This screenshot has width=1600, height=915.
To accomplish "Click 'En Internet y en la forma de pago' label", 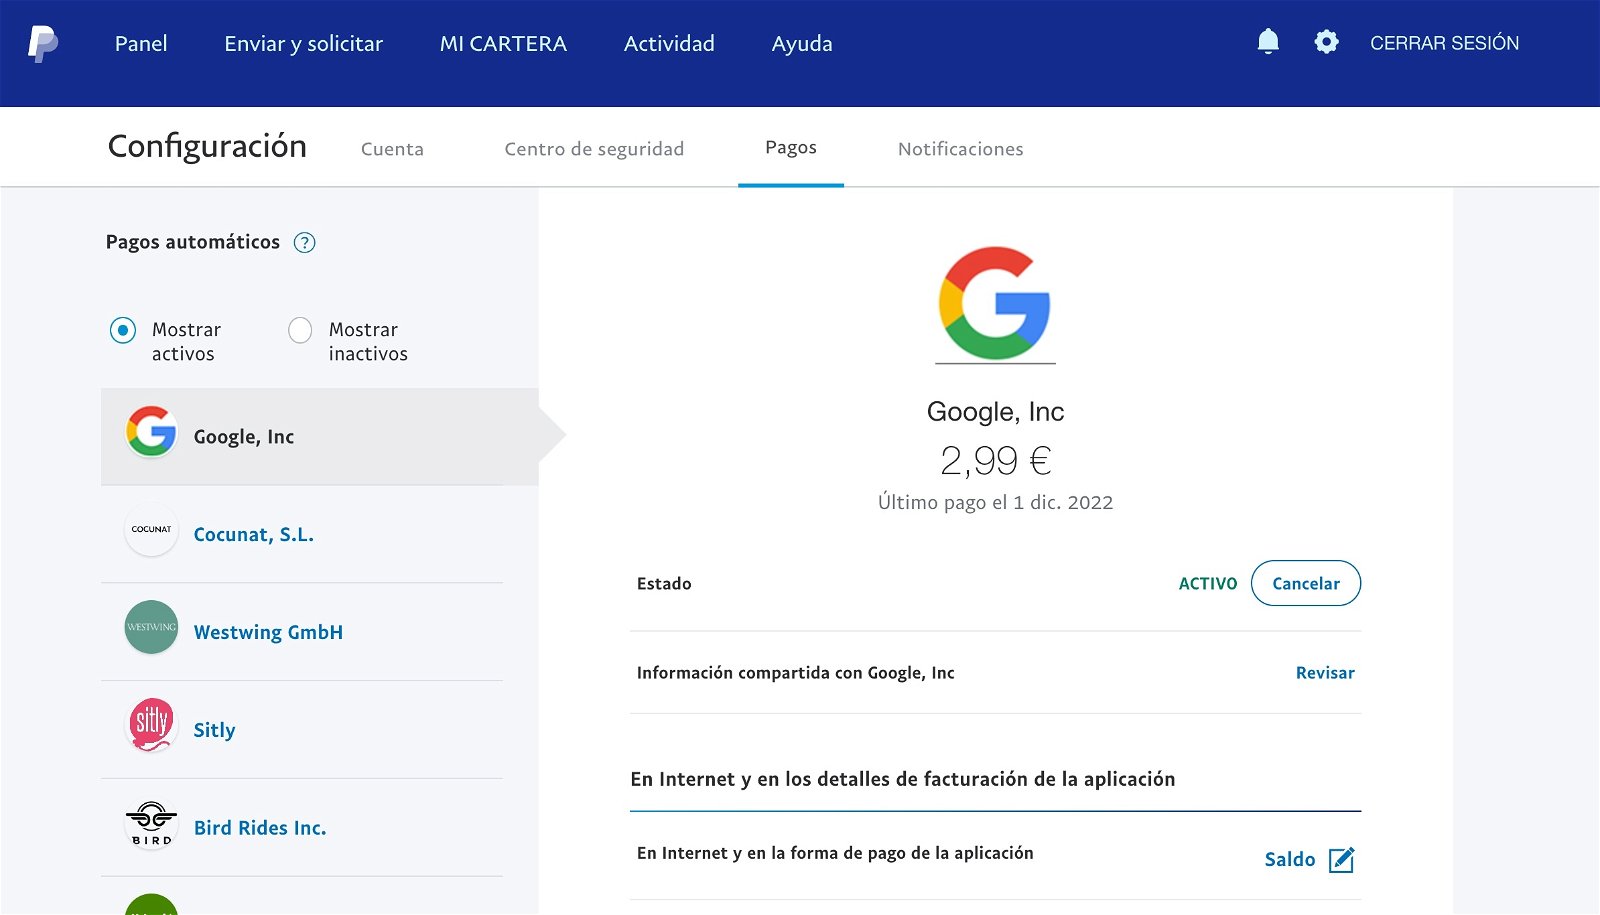I will (x=835, y=853).
